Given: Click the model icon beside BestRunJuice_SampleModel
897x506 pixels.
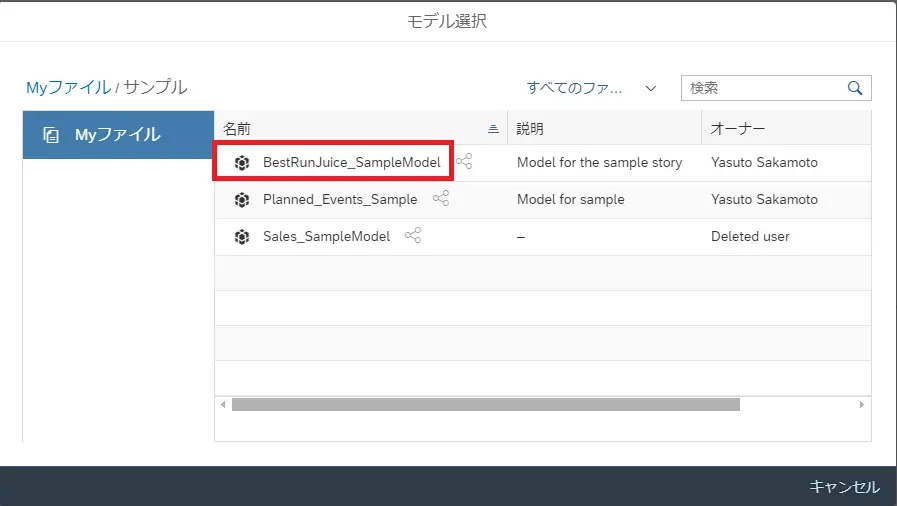Looking at the screenshot, I should coord(242,163).
